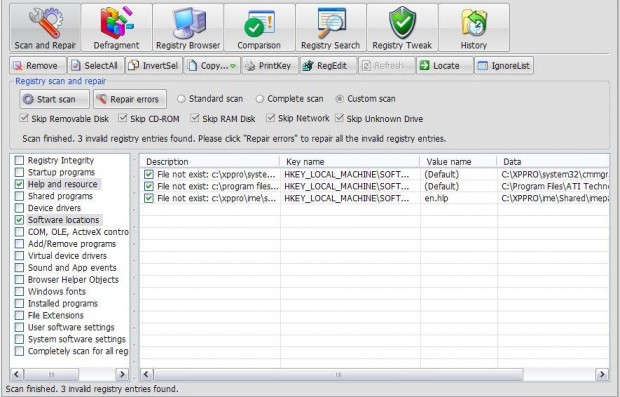Click the PrintKey toolbar button
620x397 pixels.
click(270, 66)
